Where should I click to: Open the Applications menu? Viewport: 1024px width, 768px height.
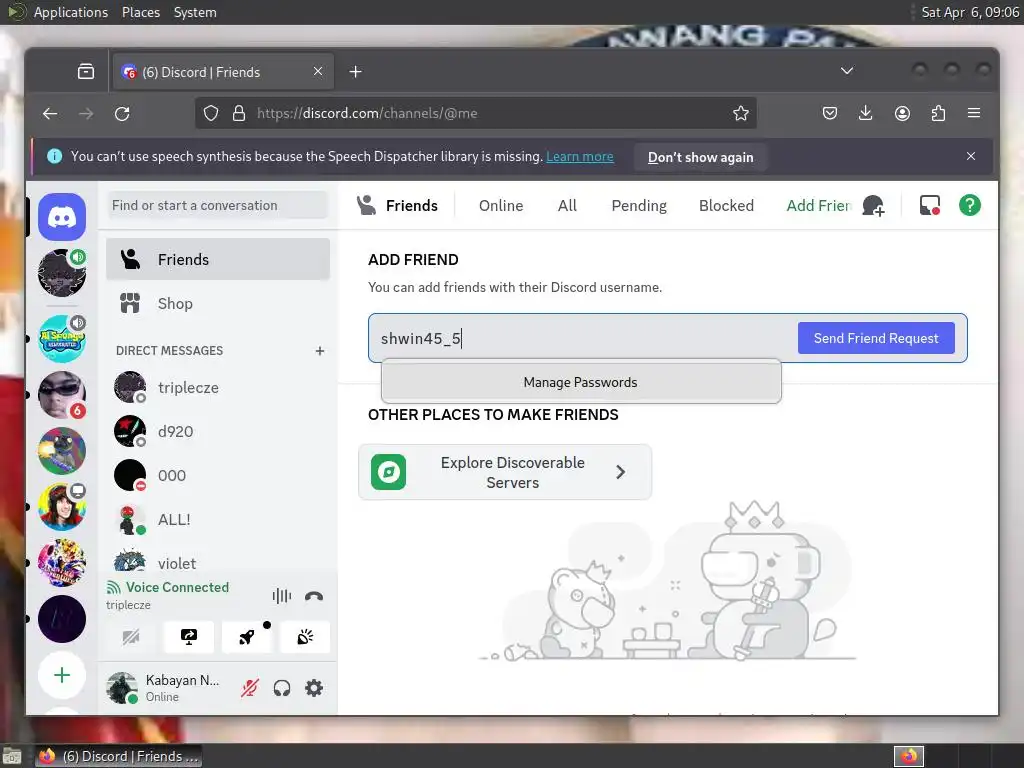[71, 12]
